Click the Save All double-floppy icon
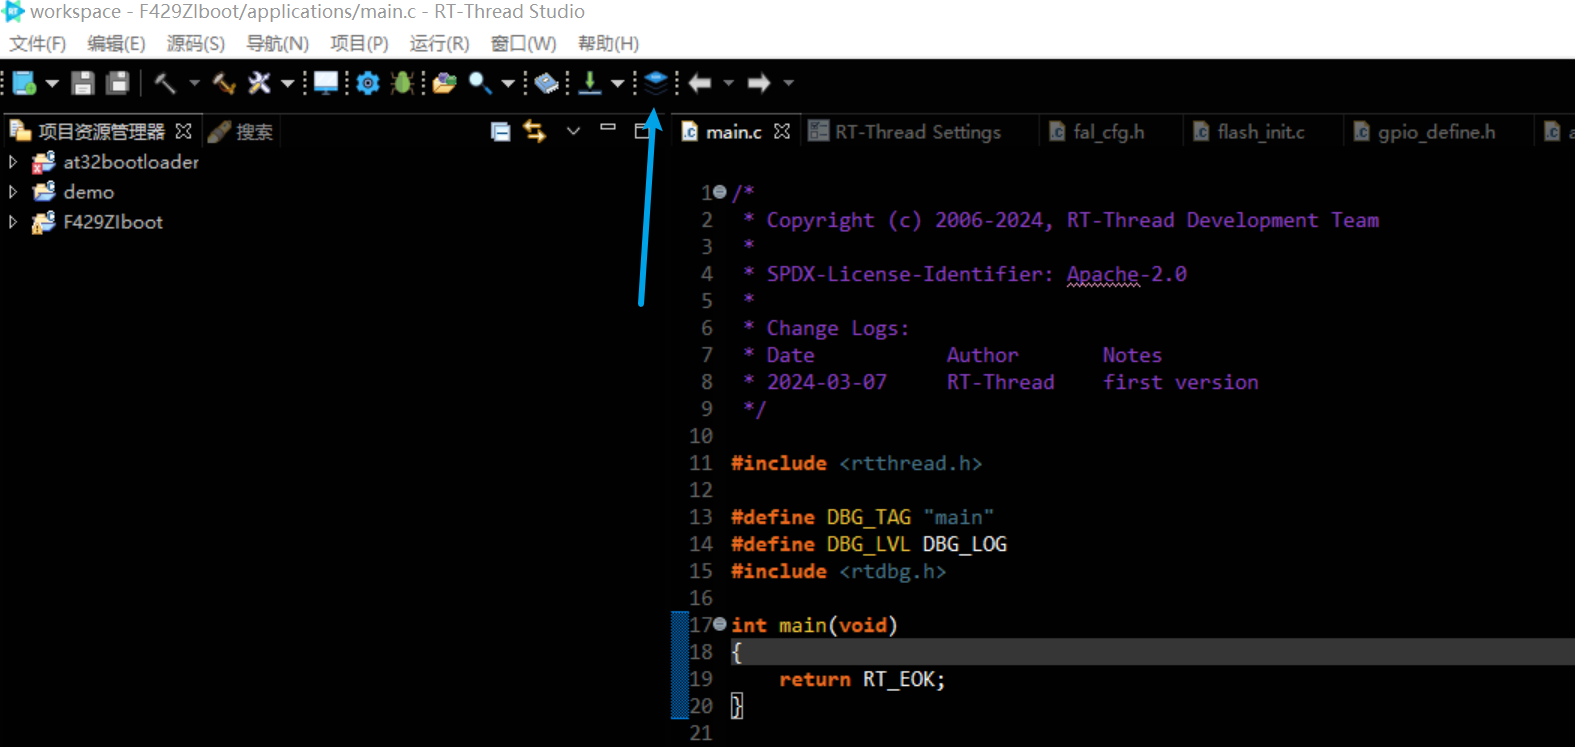The width and height of the screenshot is (1575, 747). [118, 83]
